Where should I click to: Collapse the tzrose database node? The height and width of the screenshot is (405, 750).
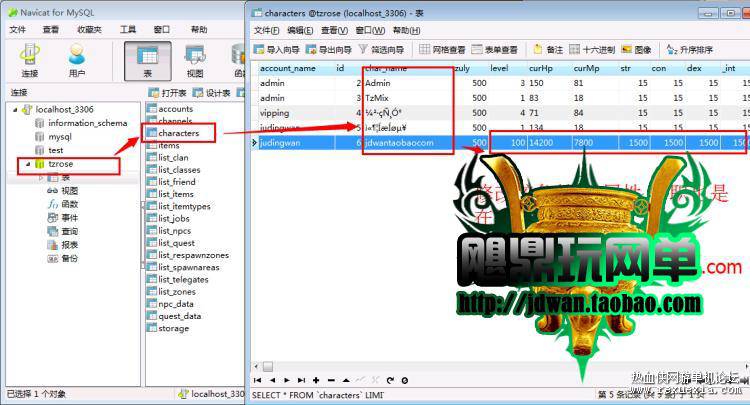(28, 164)
